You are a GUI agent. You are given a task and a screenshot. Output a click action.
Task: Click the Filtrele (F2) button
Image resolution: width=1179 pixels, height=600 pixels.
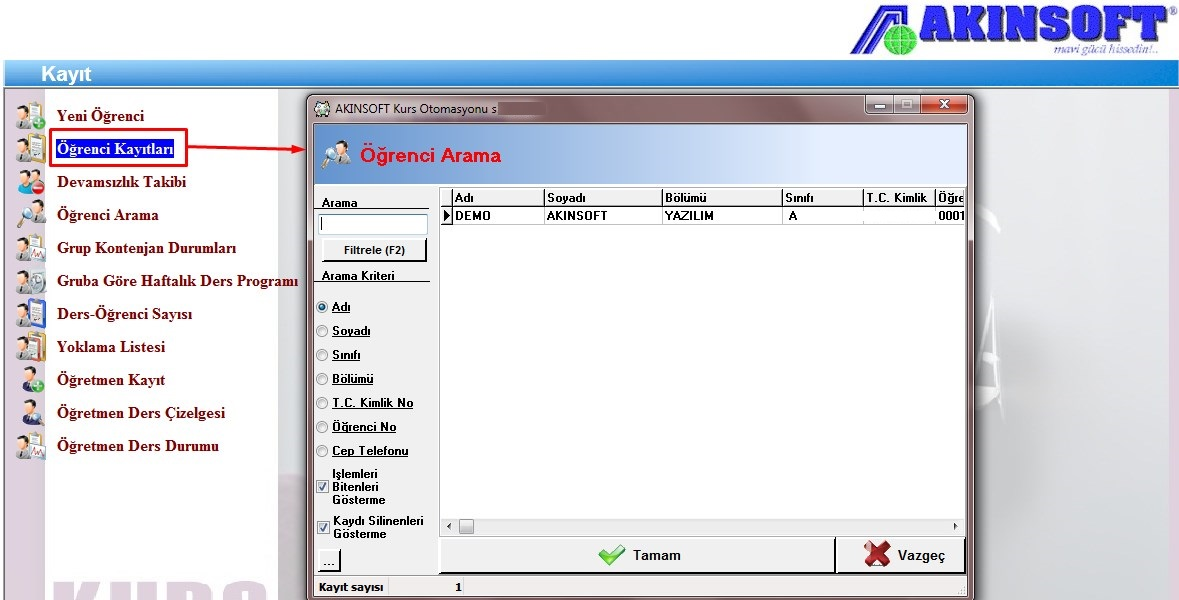coord(374,250)
